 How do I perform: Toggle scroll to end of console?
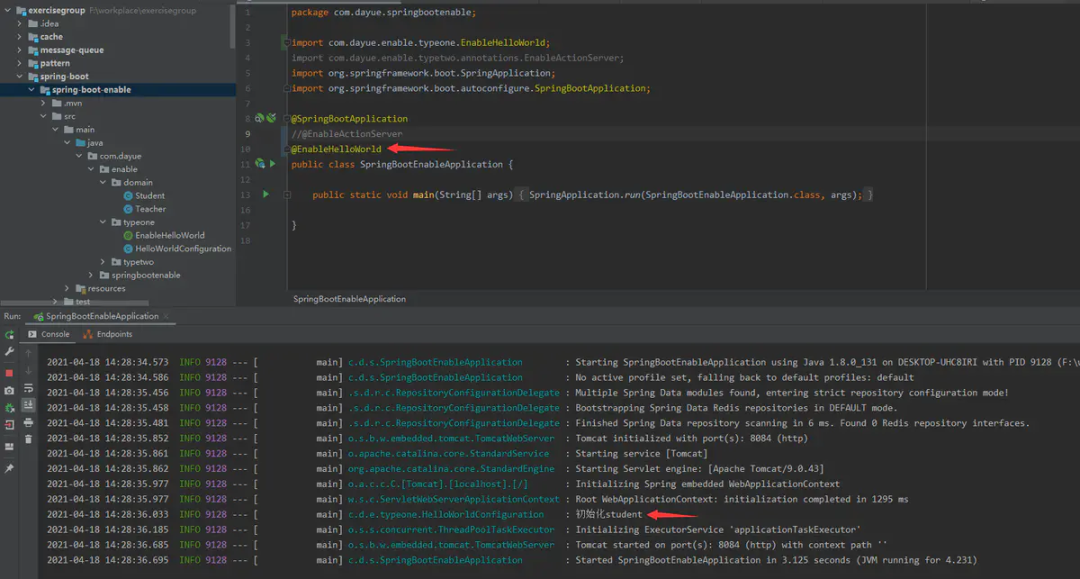(28, 405)
